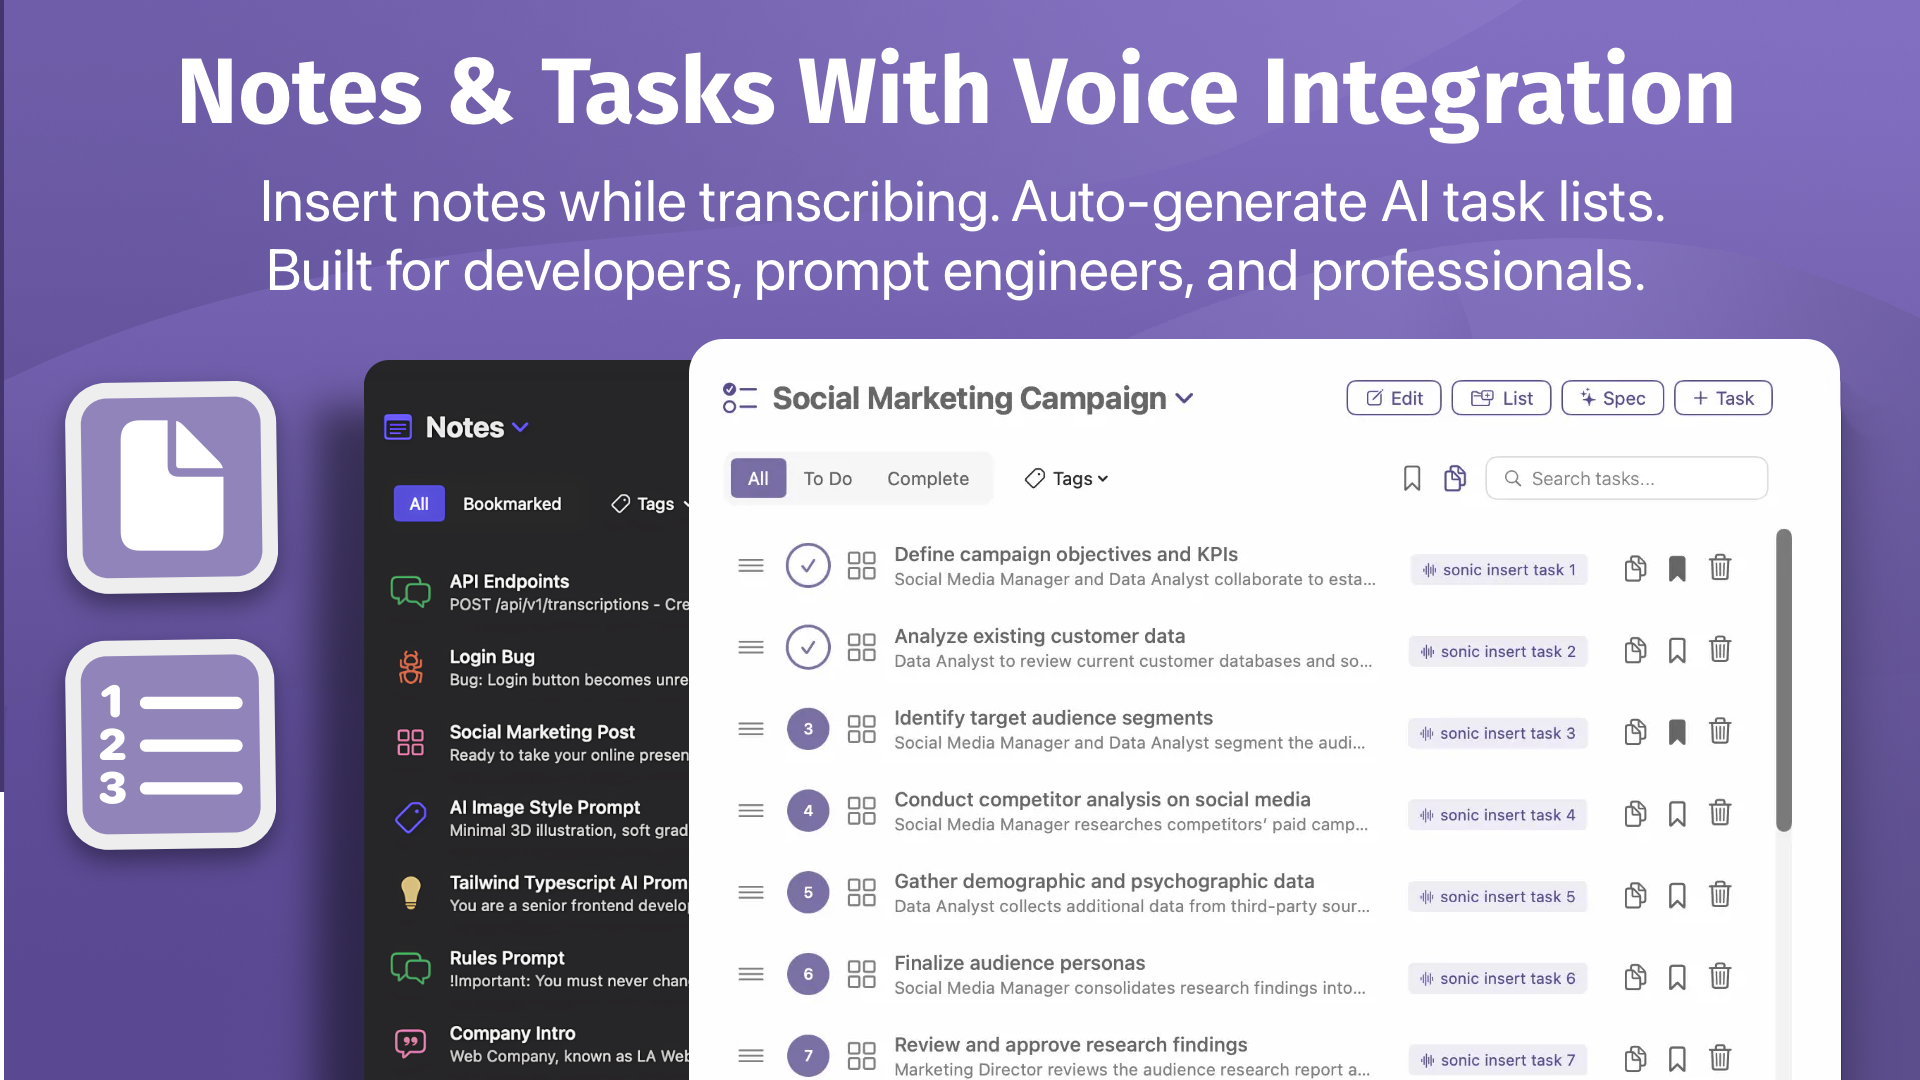This screenshot has width=1920, height=1080.
Task: Click the Spec button
Action: click(1612, 398)
